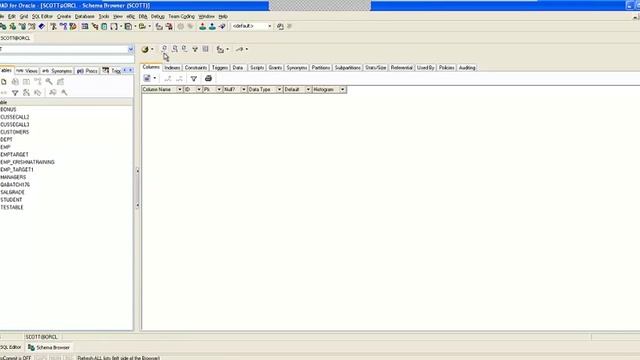
Task: Switch to the Referential tab
Action: pos(402,68)
